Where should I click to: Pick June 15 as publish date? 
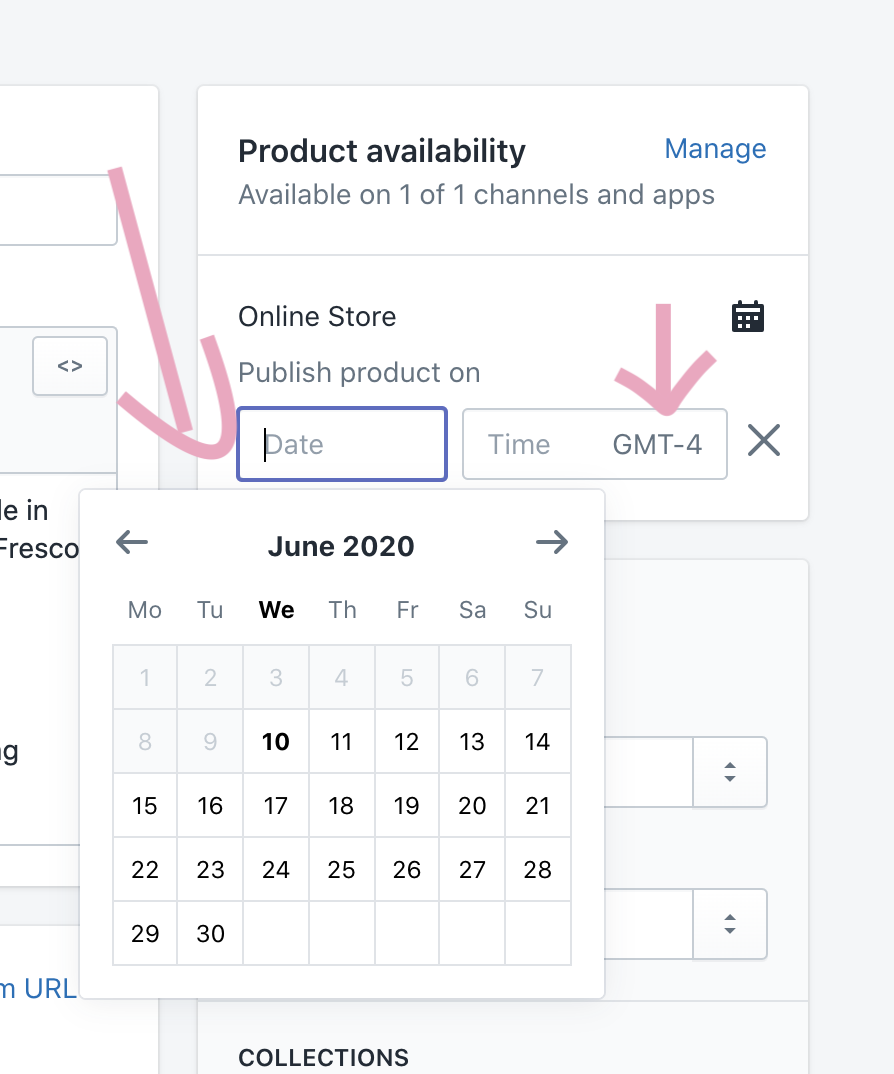tap(145, 806)
